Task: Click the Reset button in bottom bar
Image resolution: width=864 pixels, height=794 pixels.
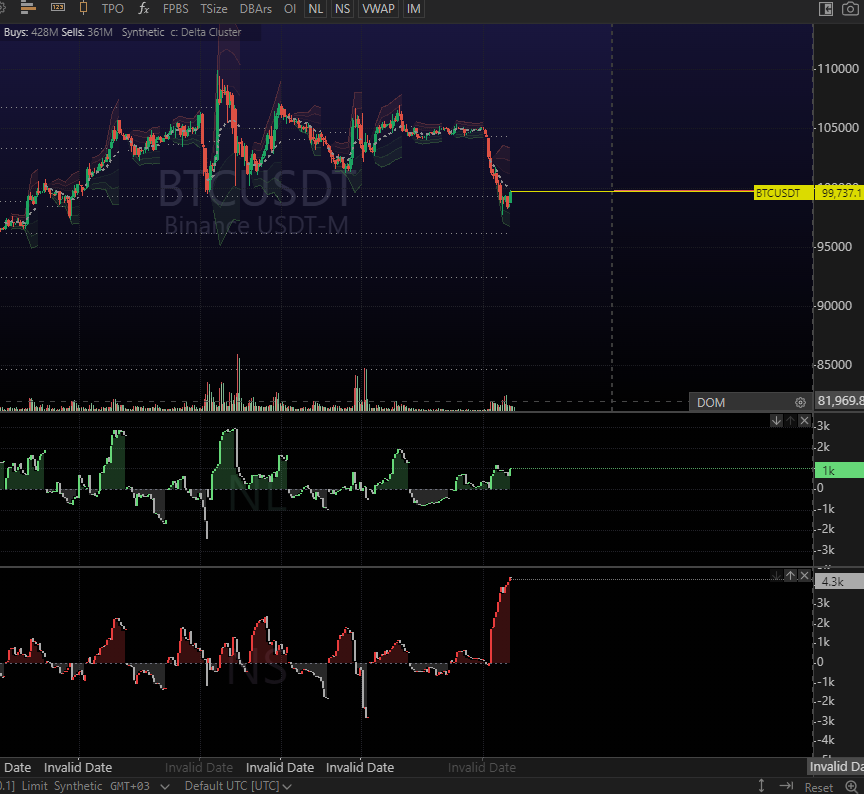Action: point(819,787)
